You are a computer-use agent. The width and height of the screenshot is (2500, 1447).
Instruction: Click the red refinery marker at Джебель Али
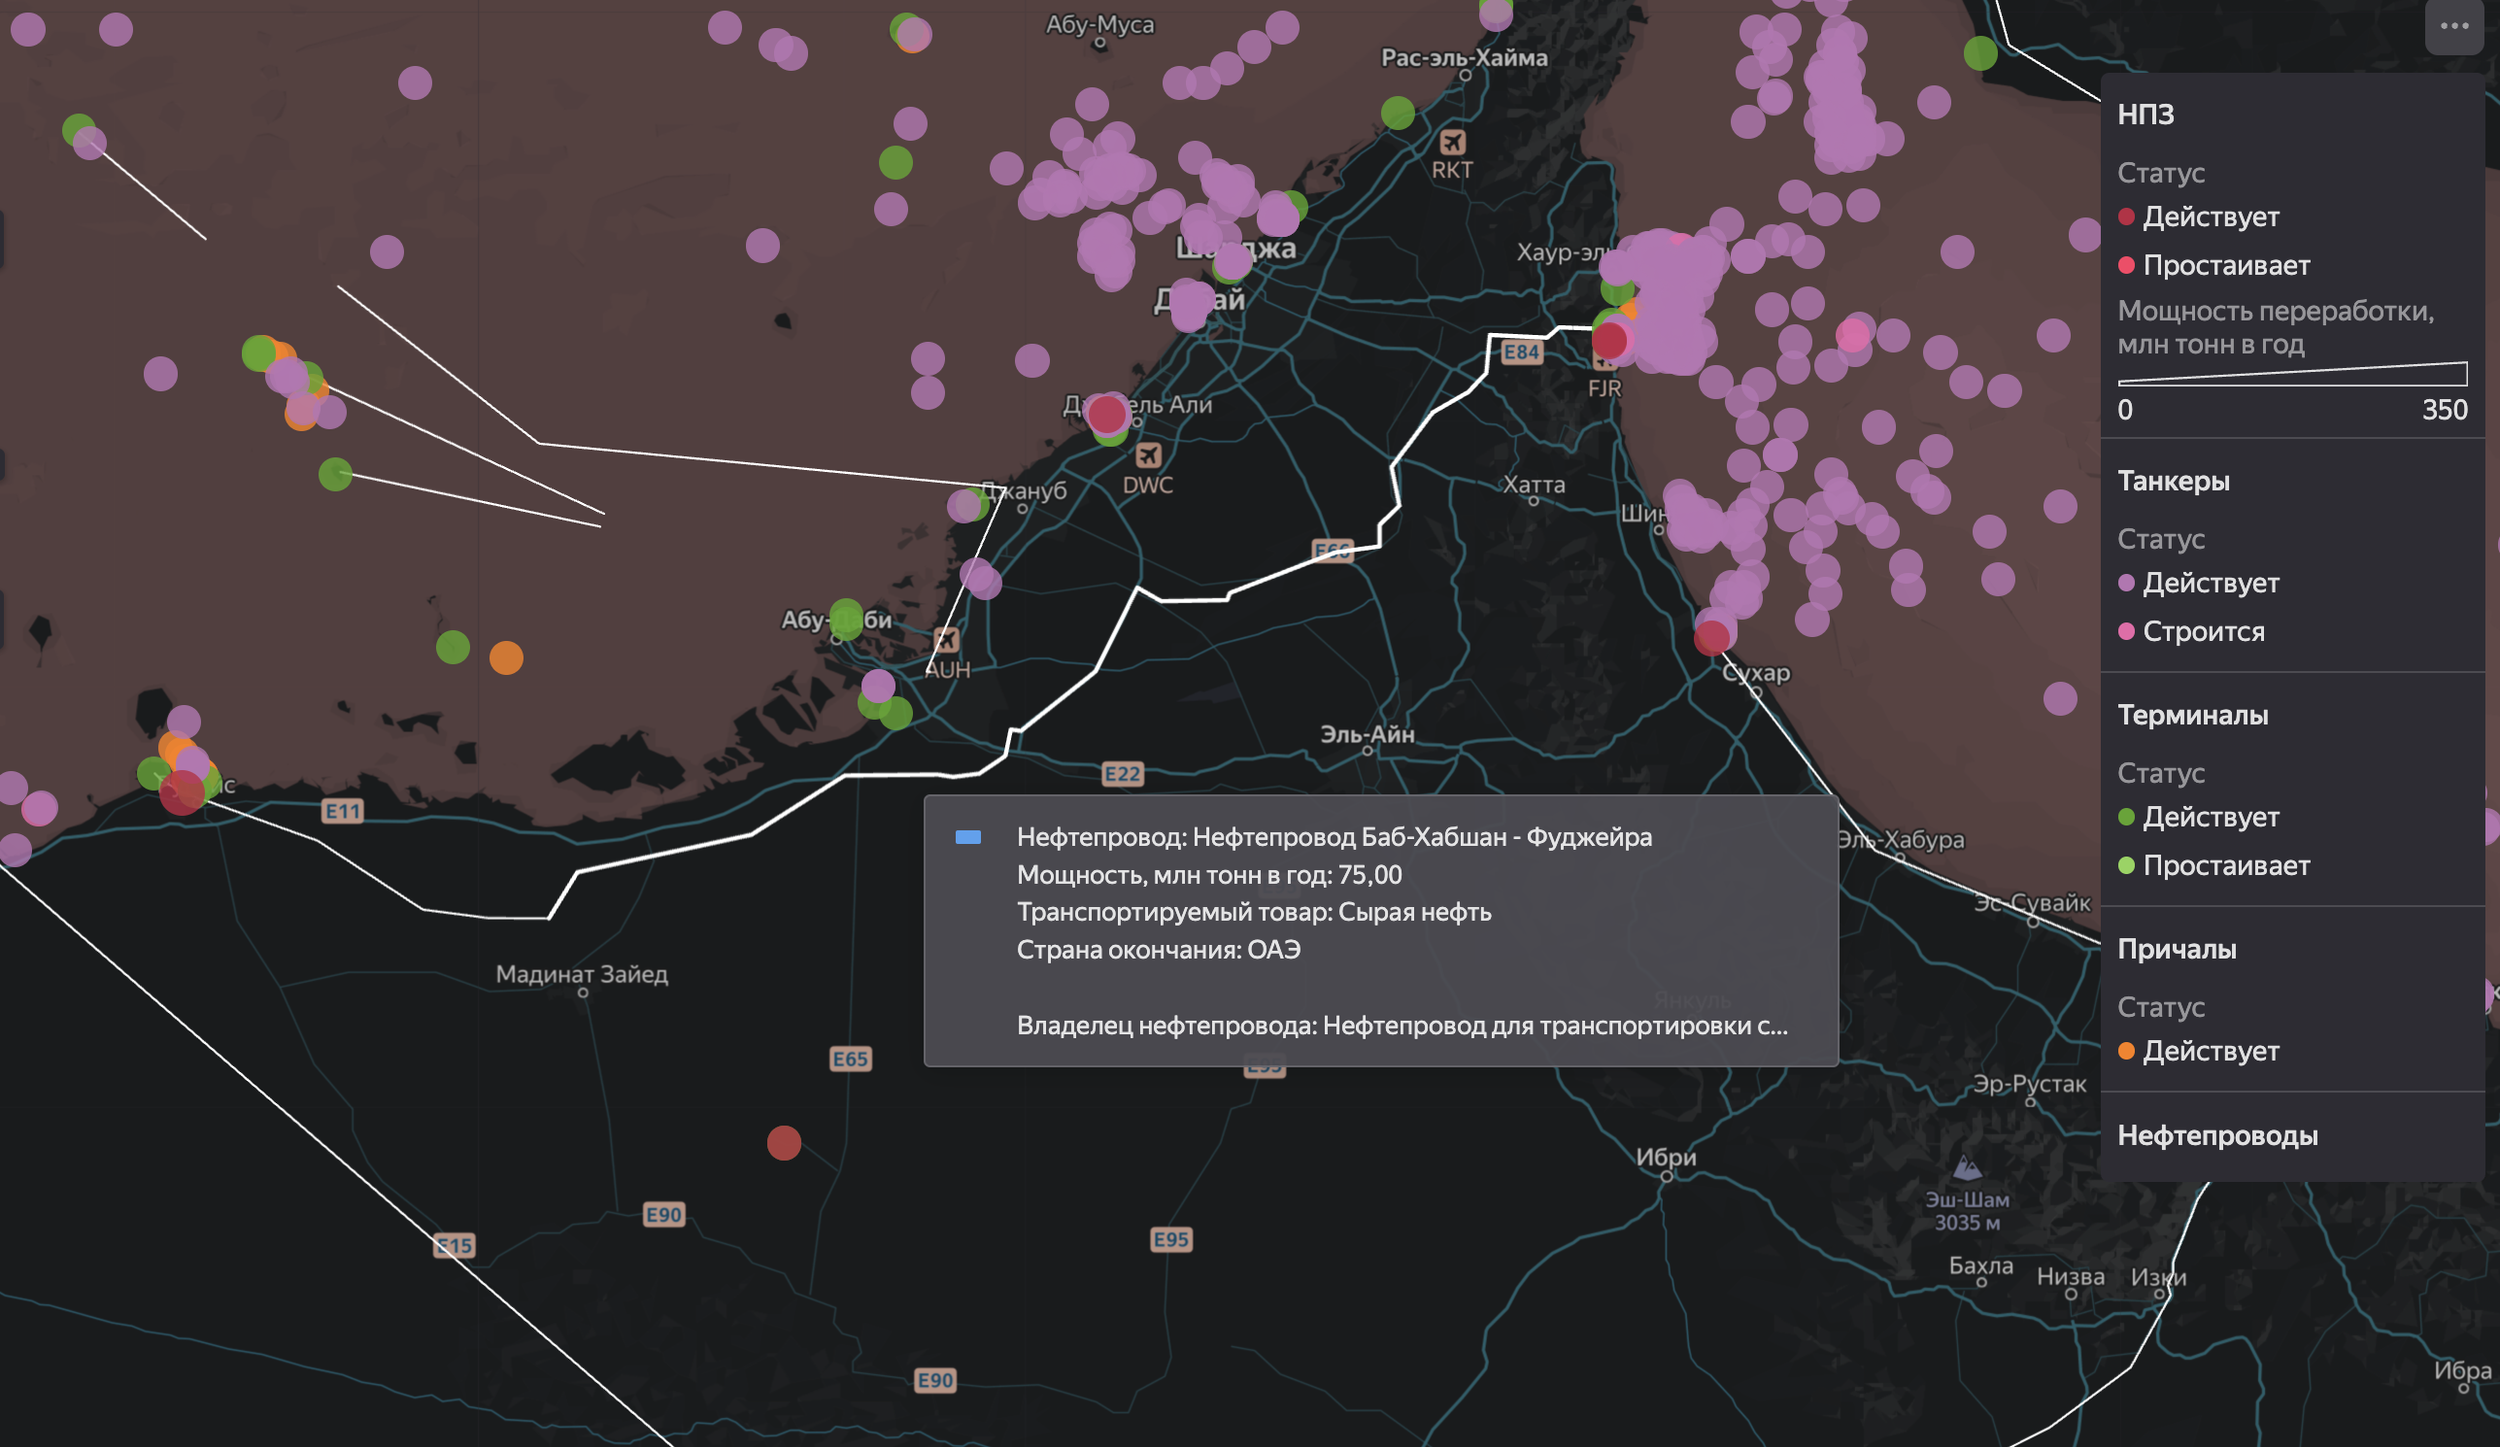[x=1106, y=413]
